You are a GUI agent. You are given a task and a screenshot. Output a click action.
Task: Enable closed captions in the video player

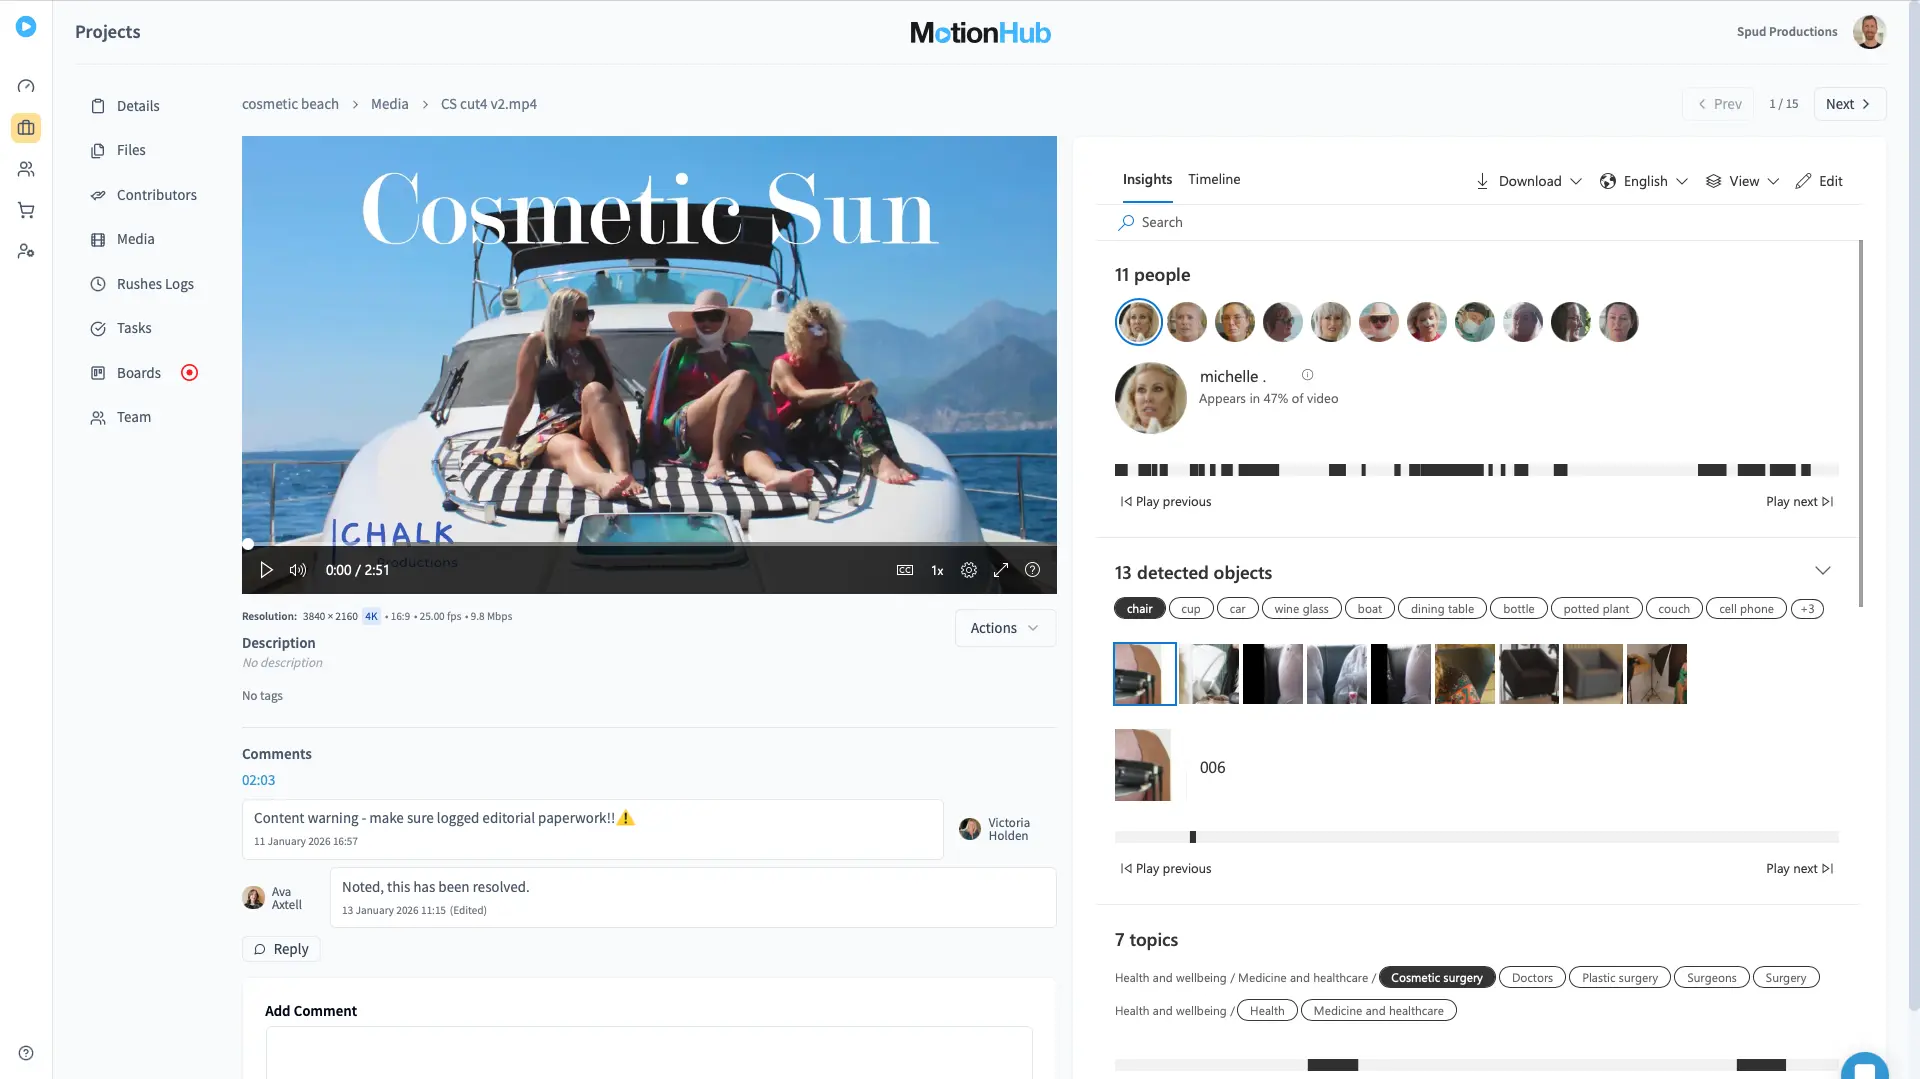904,570
